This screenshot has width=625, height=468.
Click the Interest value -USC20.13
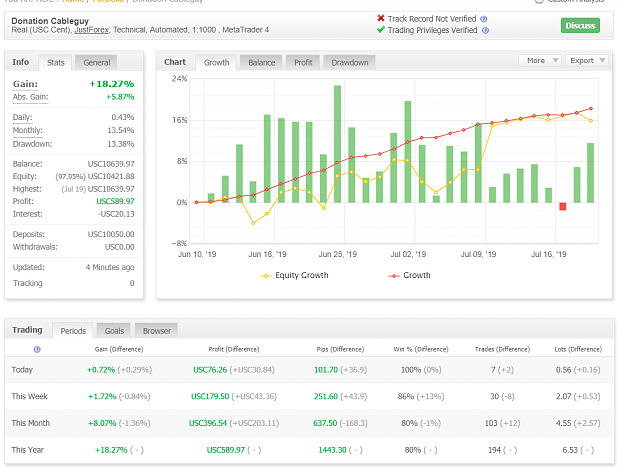[116, 214]
